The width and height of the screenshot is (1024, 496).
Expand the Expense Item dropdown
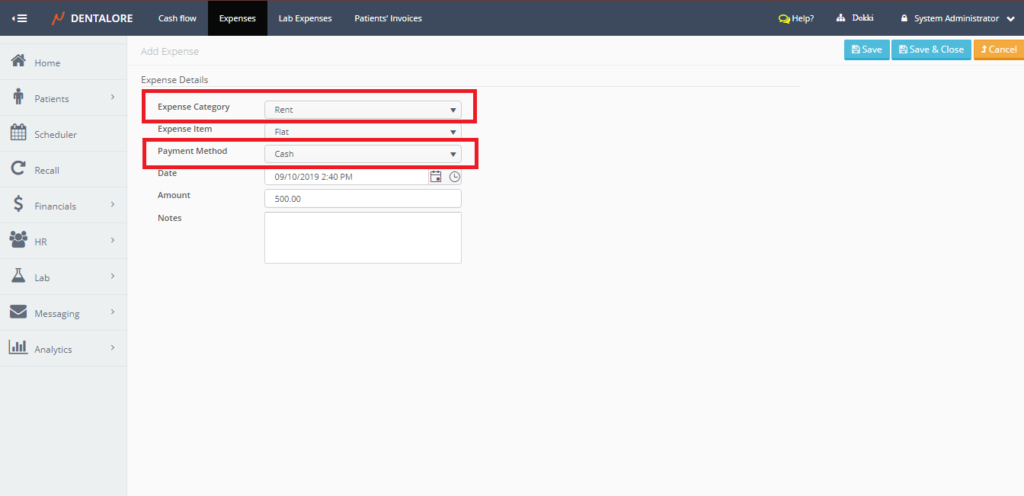tap(362, 131)
